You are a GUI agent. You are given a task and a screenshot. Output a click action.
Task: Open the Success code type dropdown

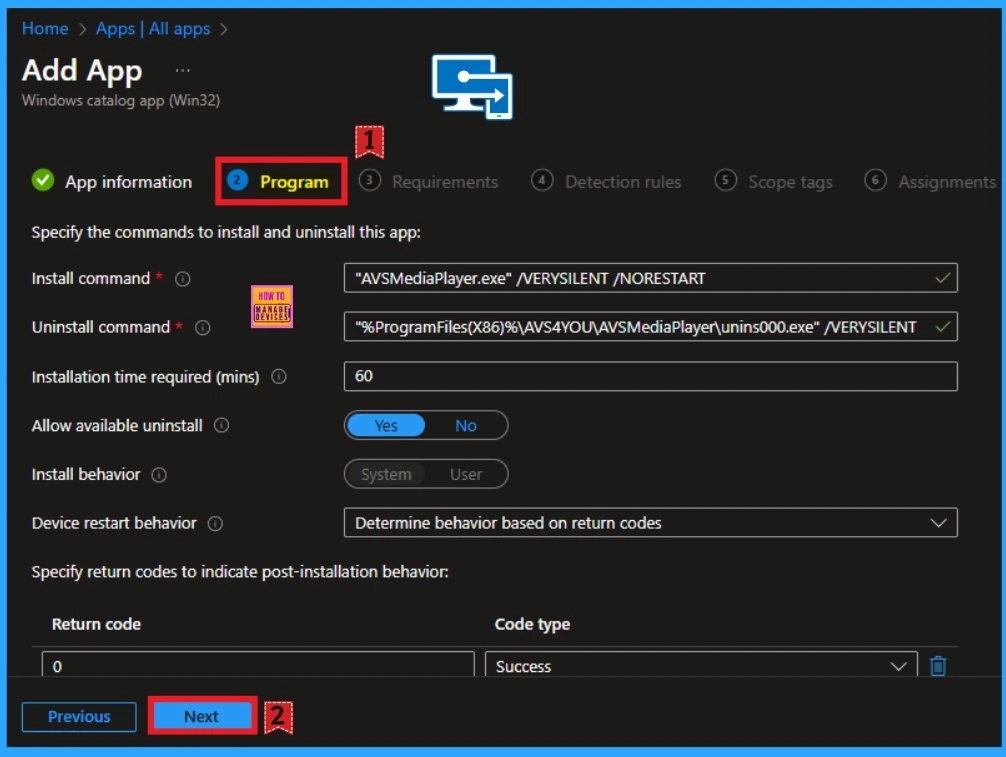pos(701,666)
